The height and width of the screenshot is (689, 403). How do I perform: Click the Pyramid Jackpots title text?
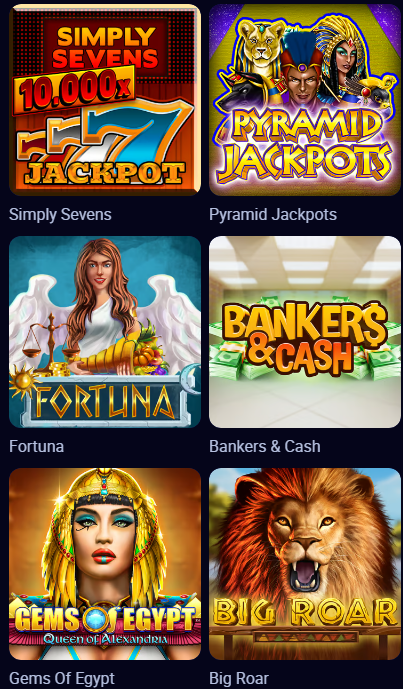point(273,214)
